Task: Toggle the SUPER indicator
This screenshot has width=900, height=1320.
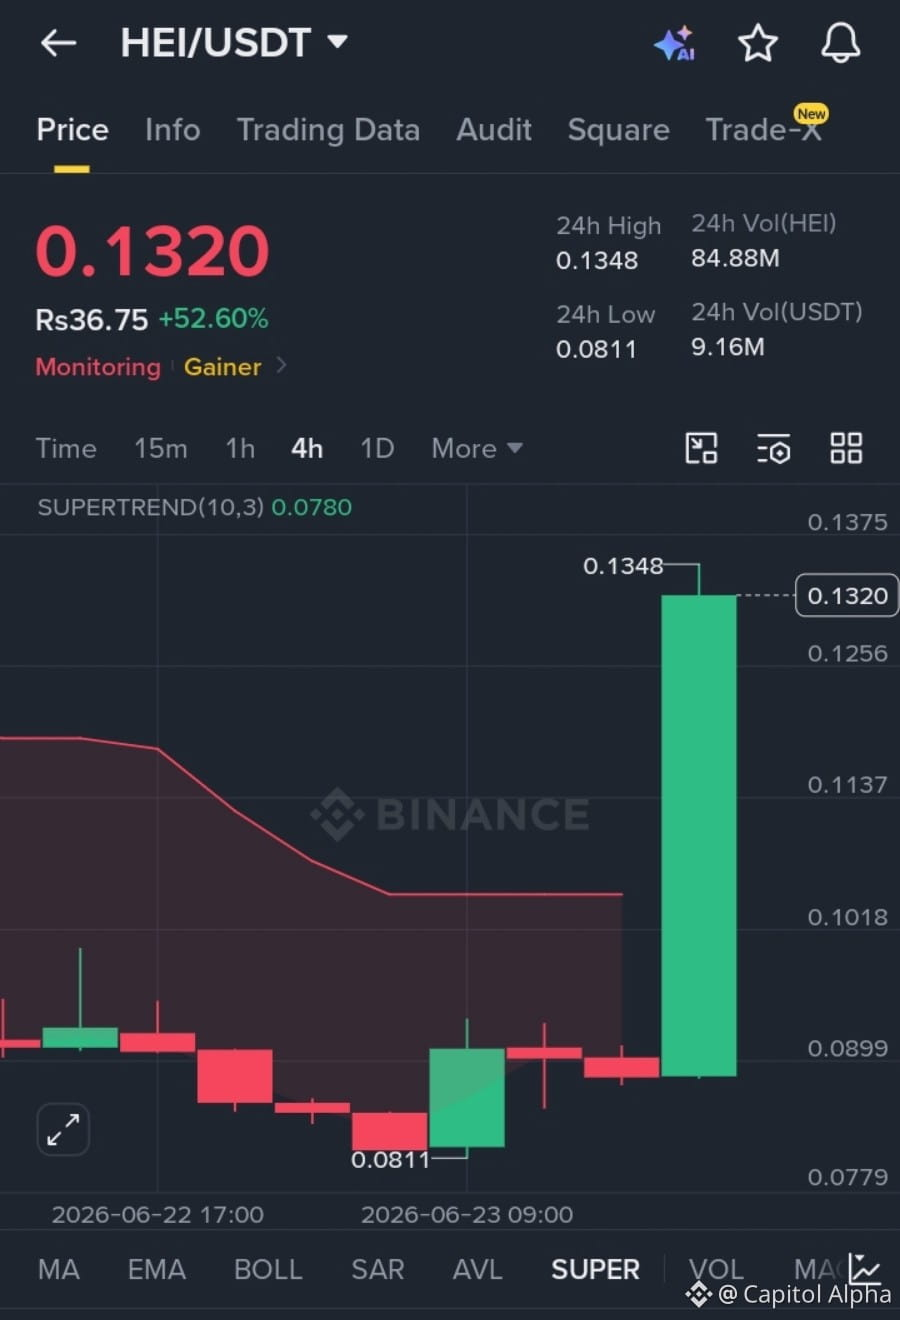Action: pyautogui.click(x=595, y=1270)
